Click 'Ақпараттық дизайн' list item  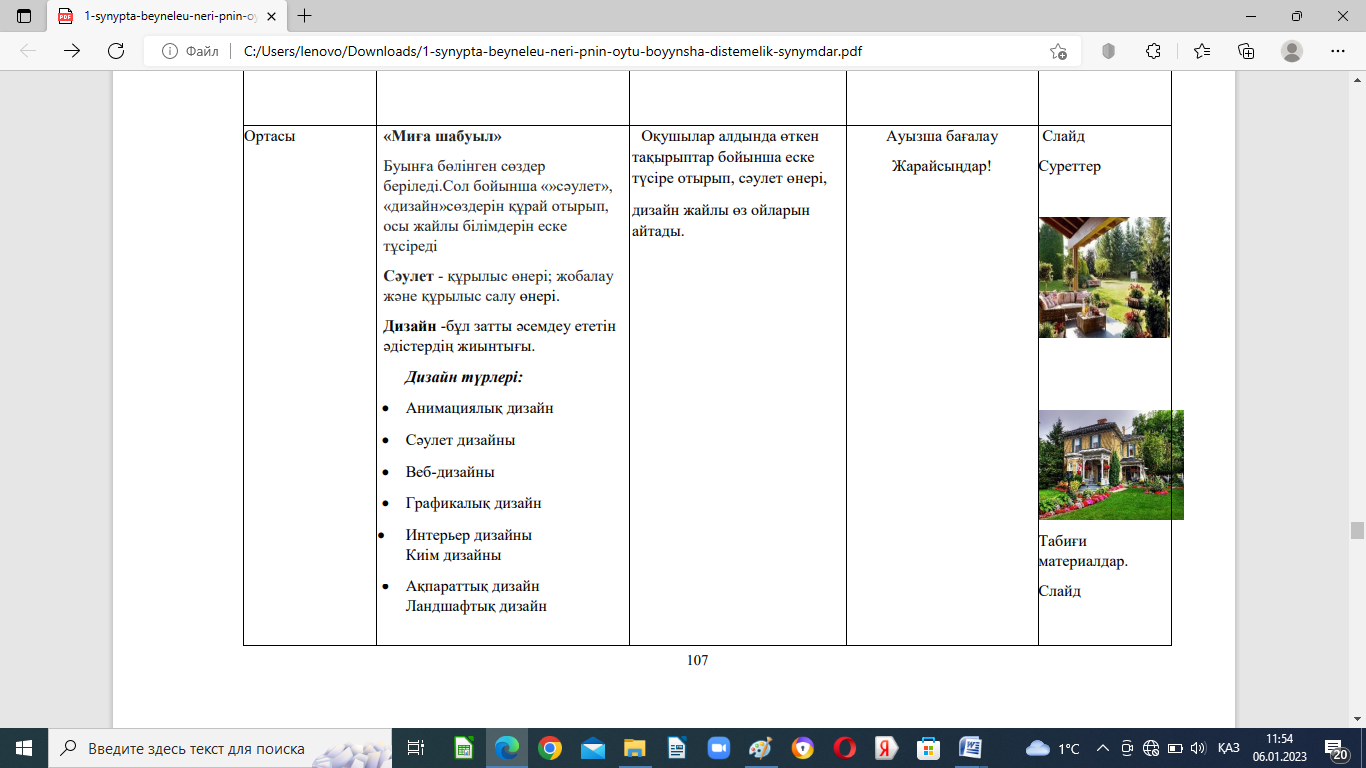tap(473, 586)
